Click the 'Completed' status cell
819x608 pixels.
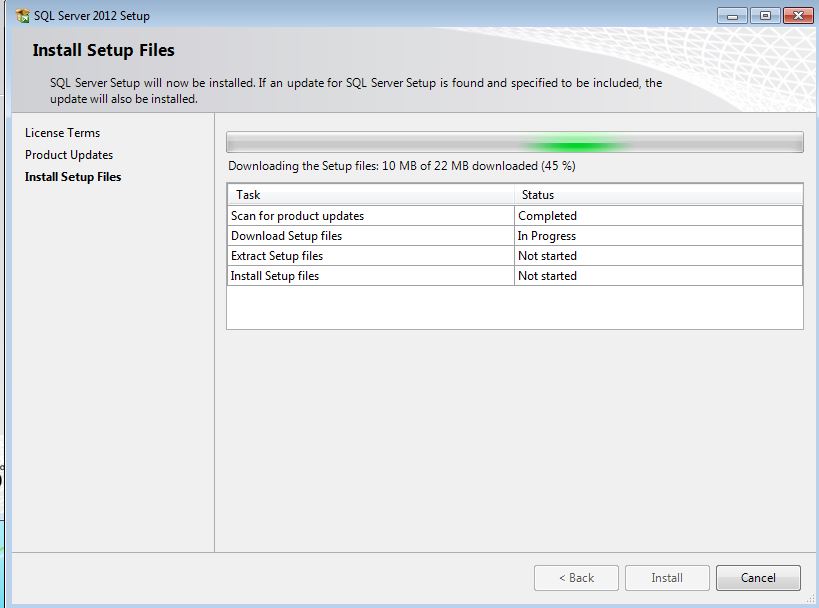coord(659,216)
